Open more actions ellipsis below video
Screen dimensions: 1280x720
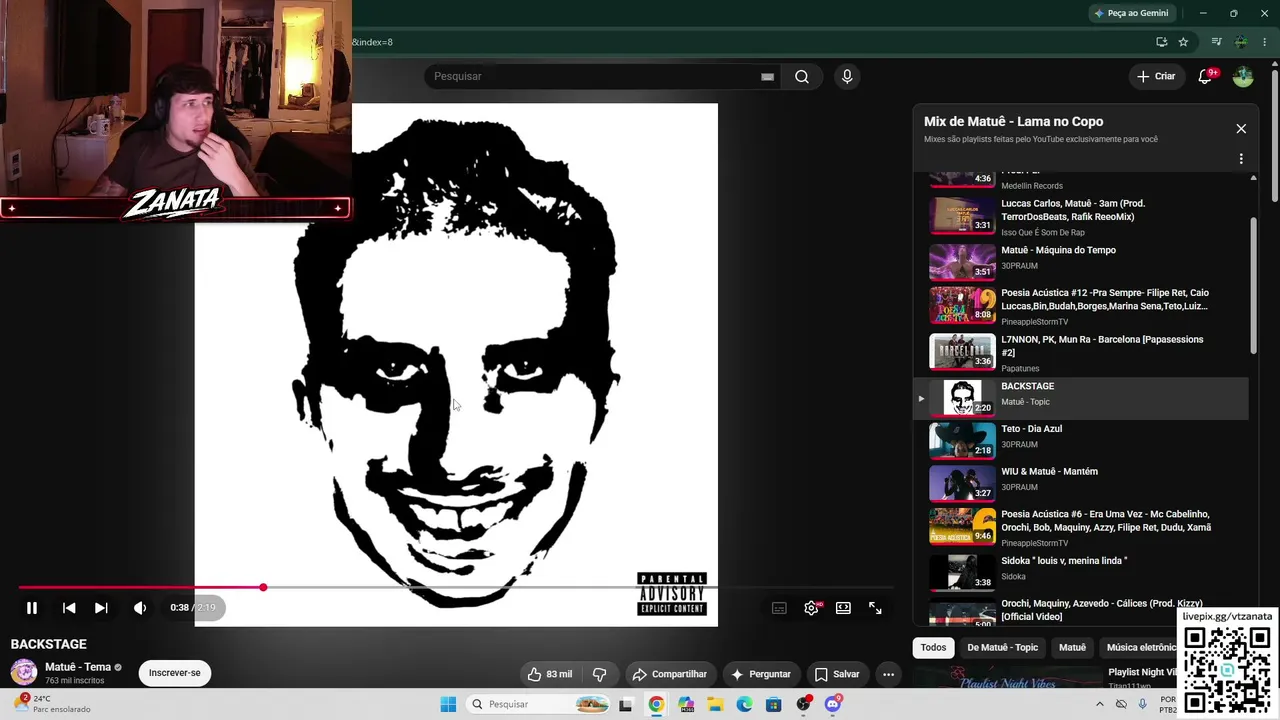coord(888,674)
